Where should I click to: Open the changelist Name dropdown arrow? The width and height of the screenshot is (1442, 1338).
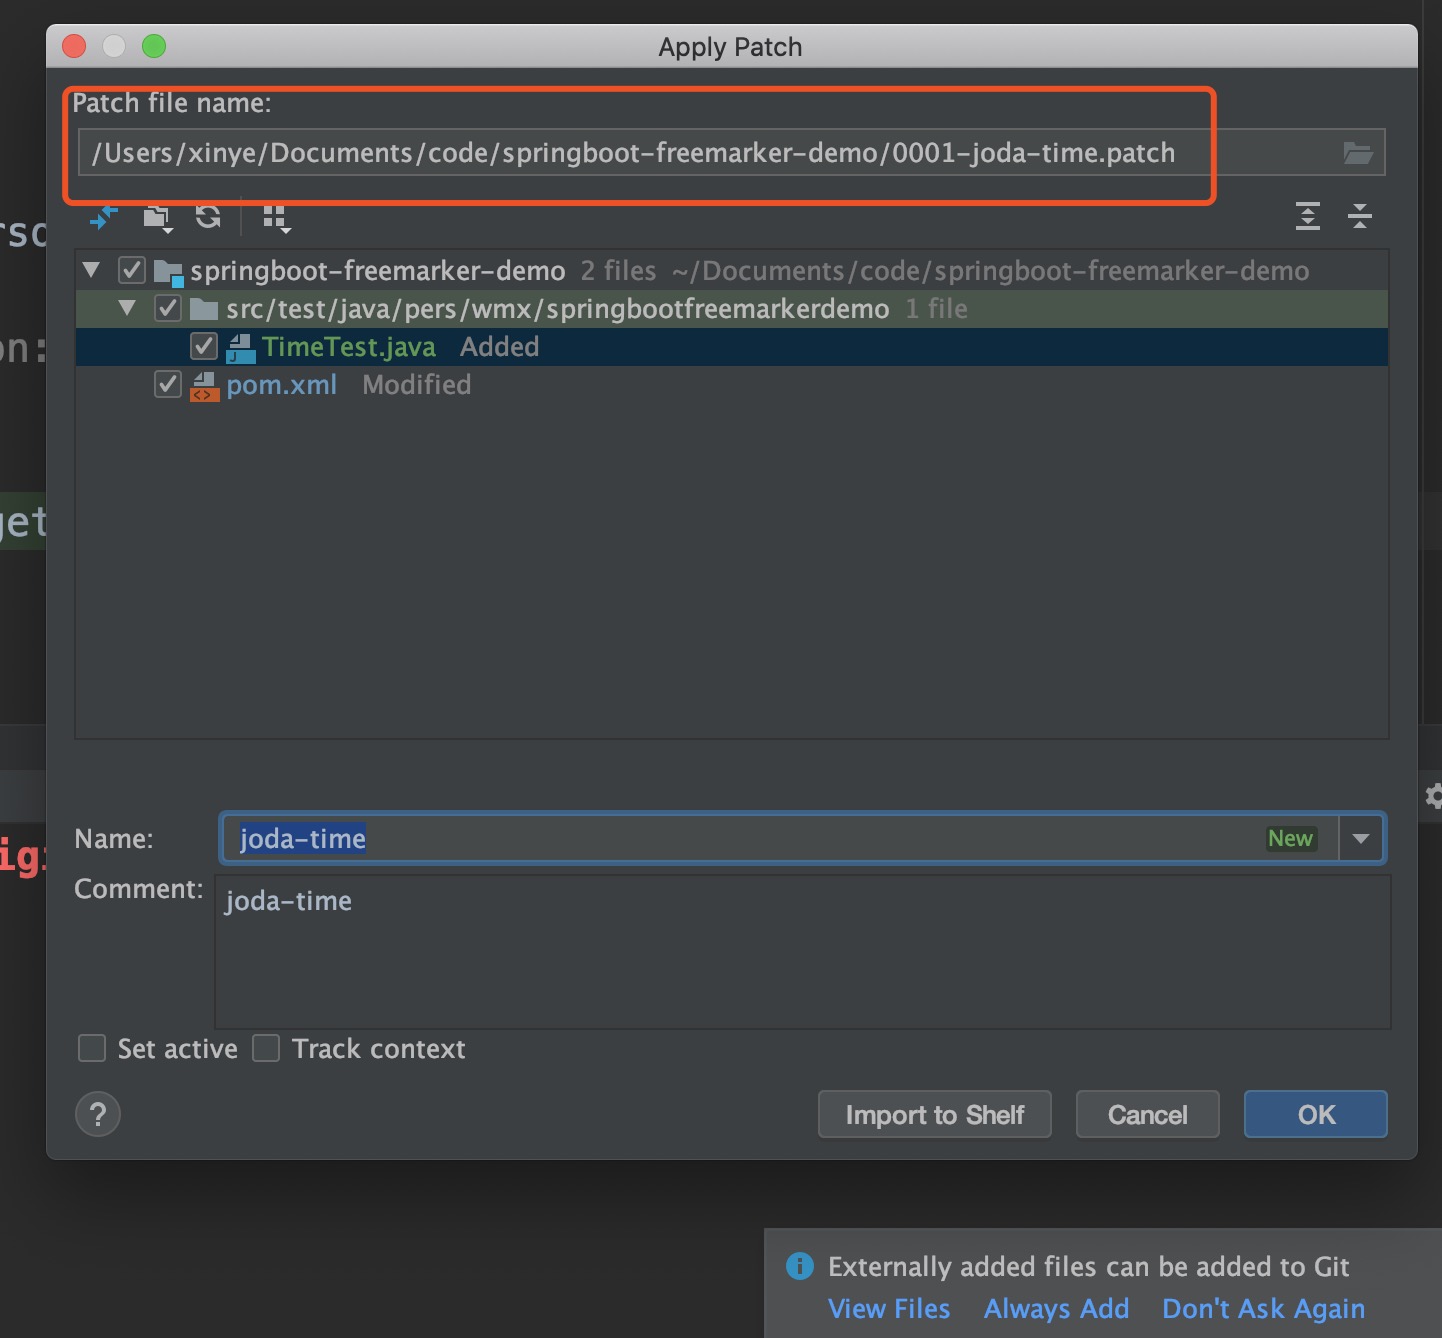pyautogui.click(x=1361, y=838)
